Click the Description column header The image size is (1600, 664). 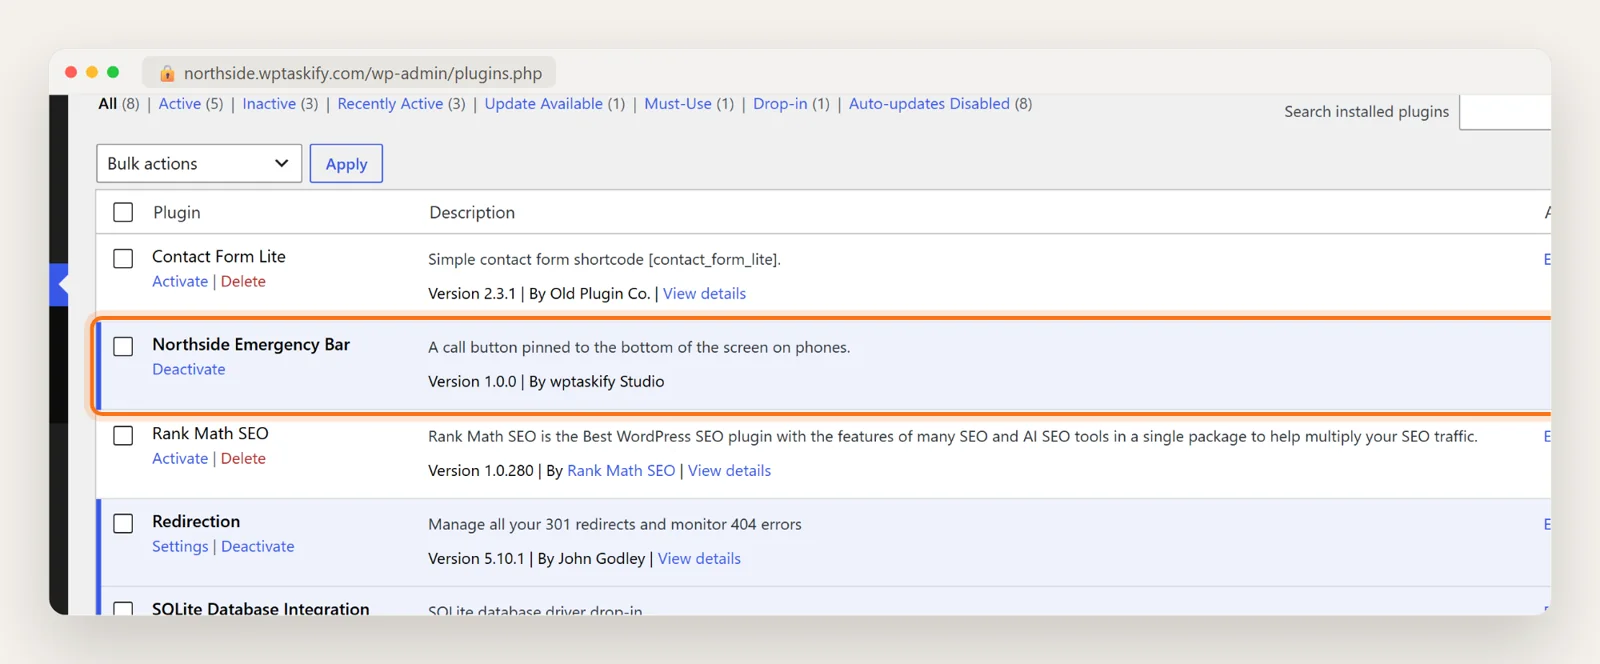pos(472,212)
